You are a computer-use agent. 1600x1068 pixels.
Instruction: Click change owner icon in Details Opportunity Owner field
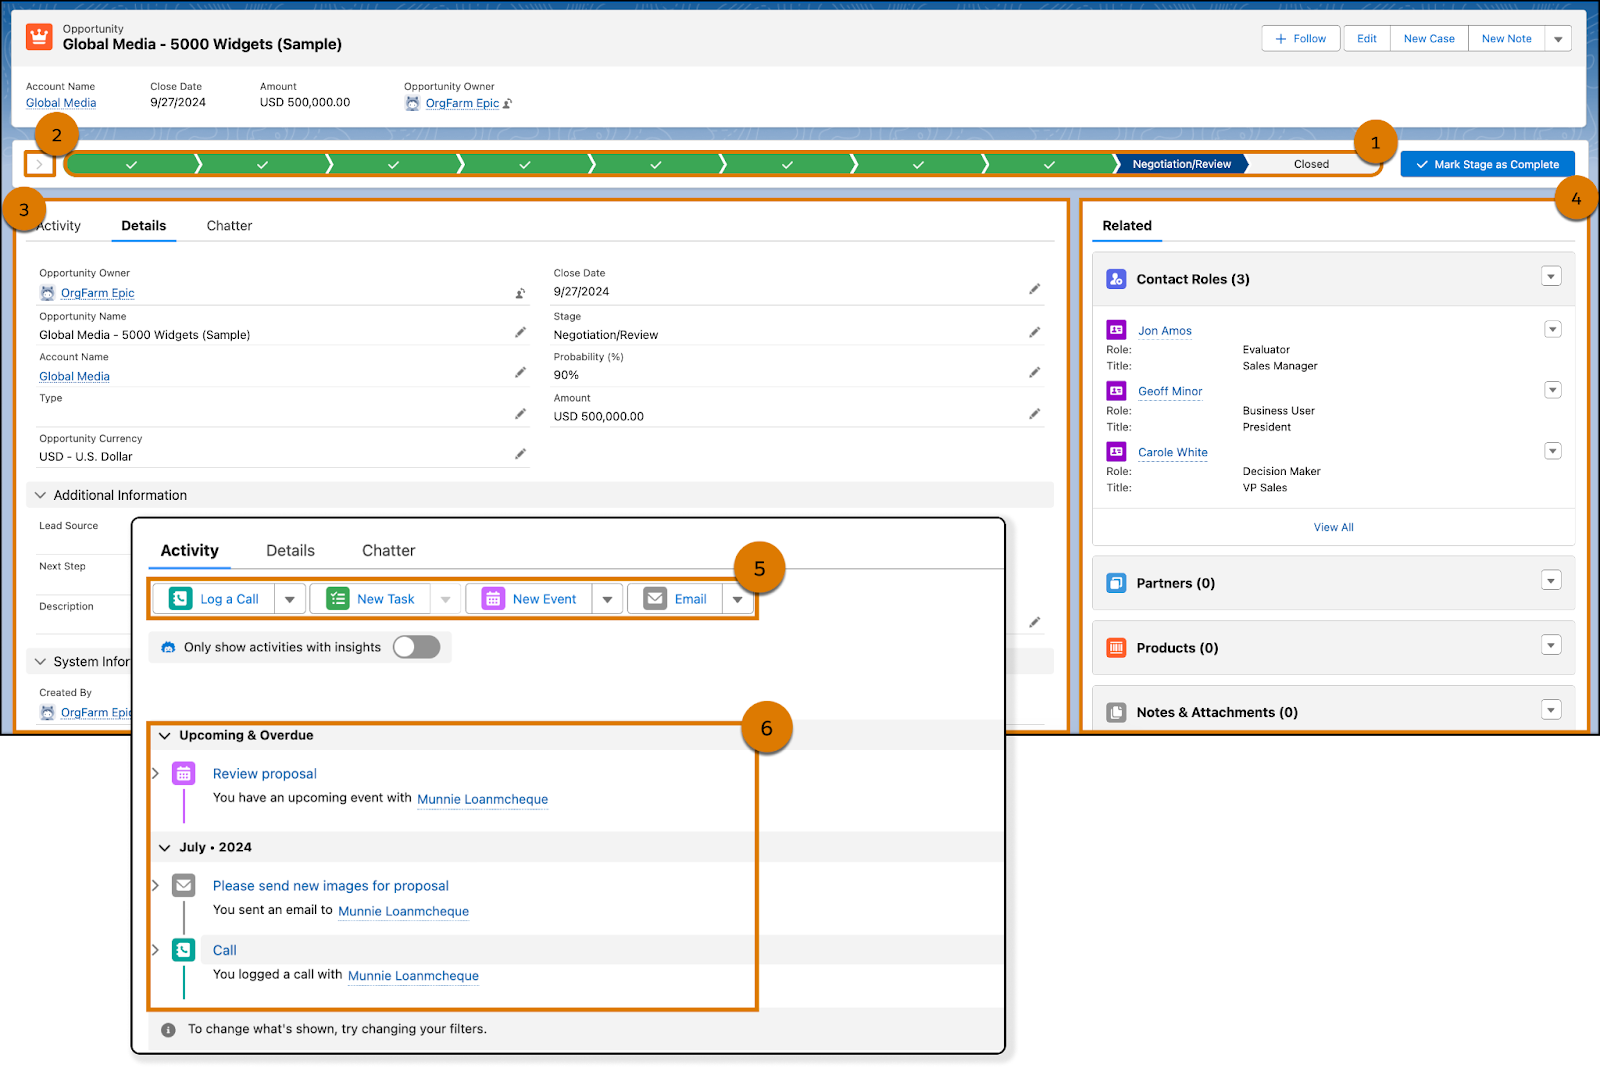coord(520,293)
